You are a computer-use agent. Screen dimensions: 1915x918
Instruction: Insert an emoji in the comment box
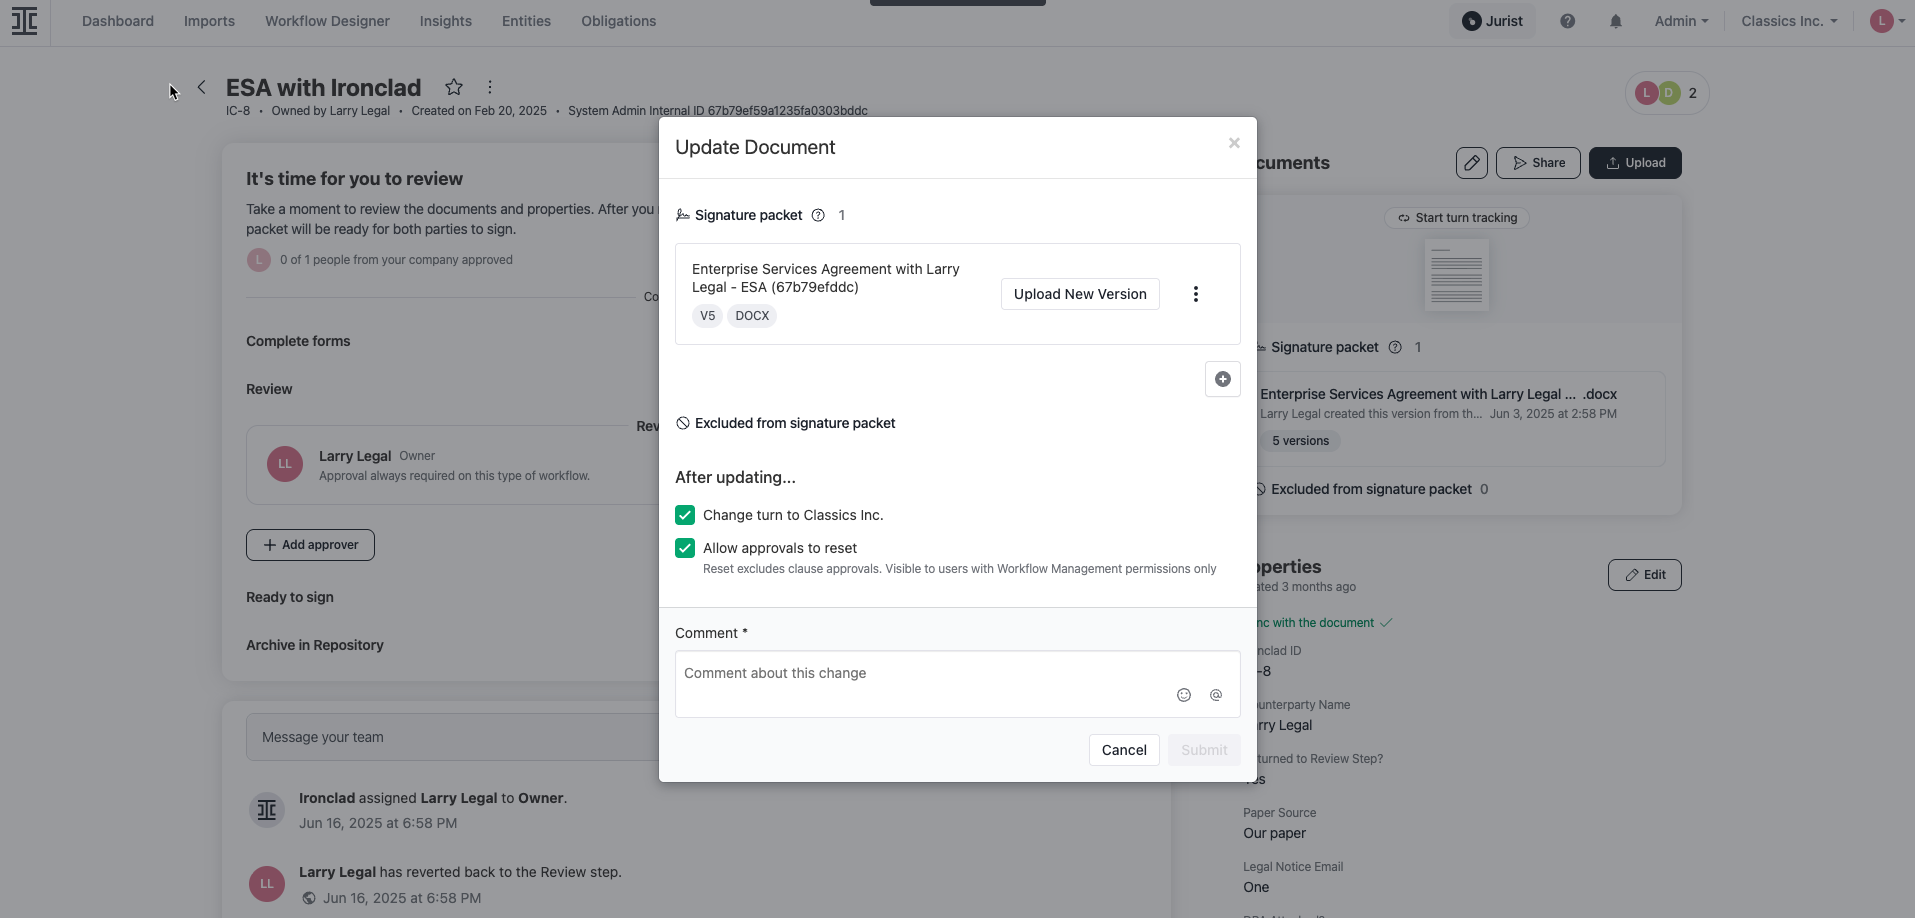[1184, 694]
